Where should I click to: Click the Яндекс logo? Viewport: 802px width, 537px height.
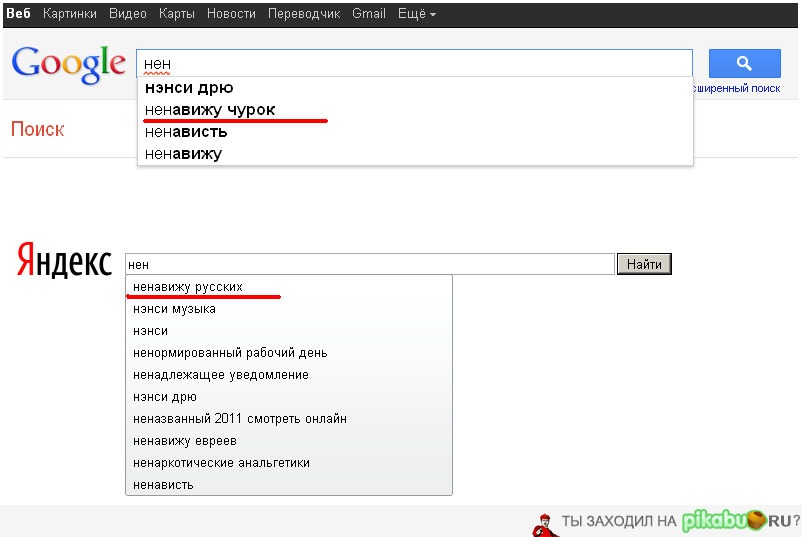[x=64, y=261]
